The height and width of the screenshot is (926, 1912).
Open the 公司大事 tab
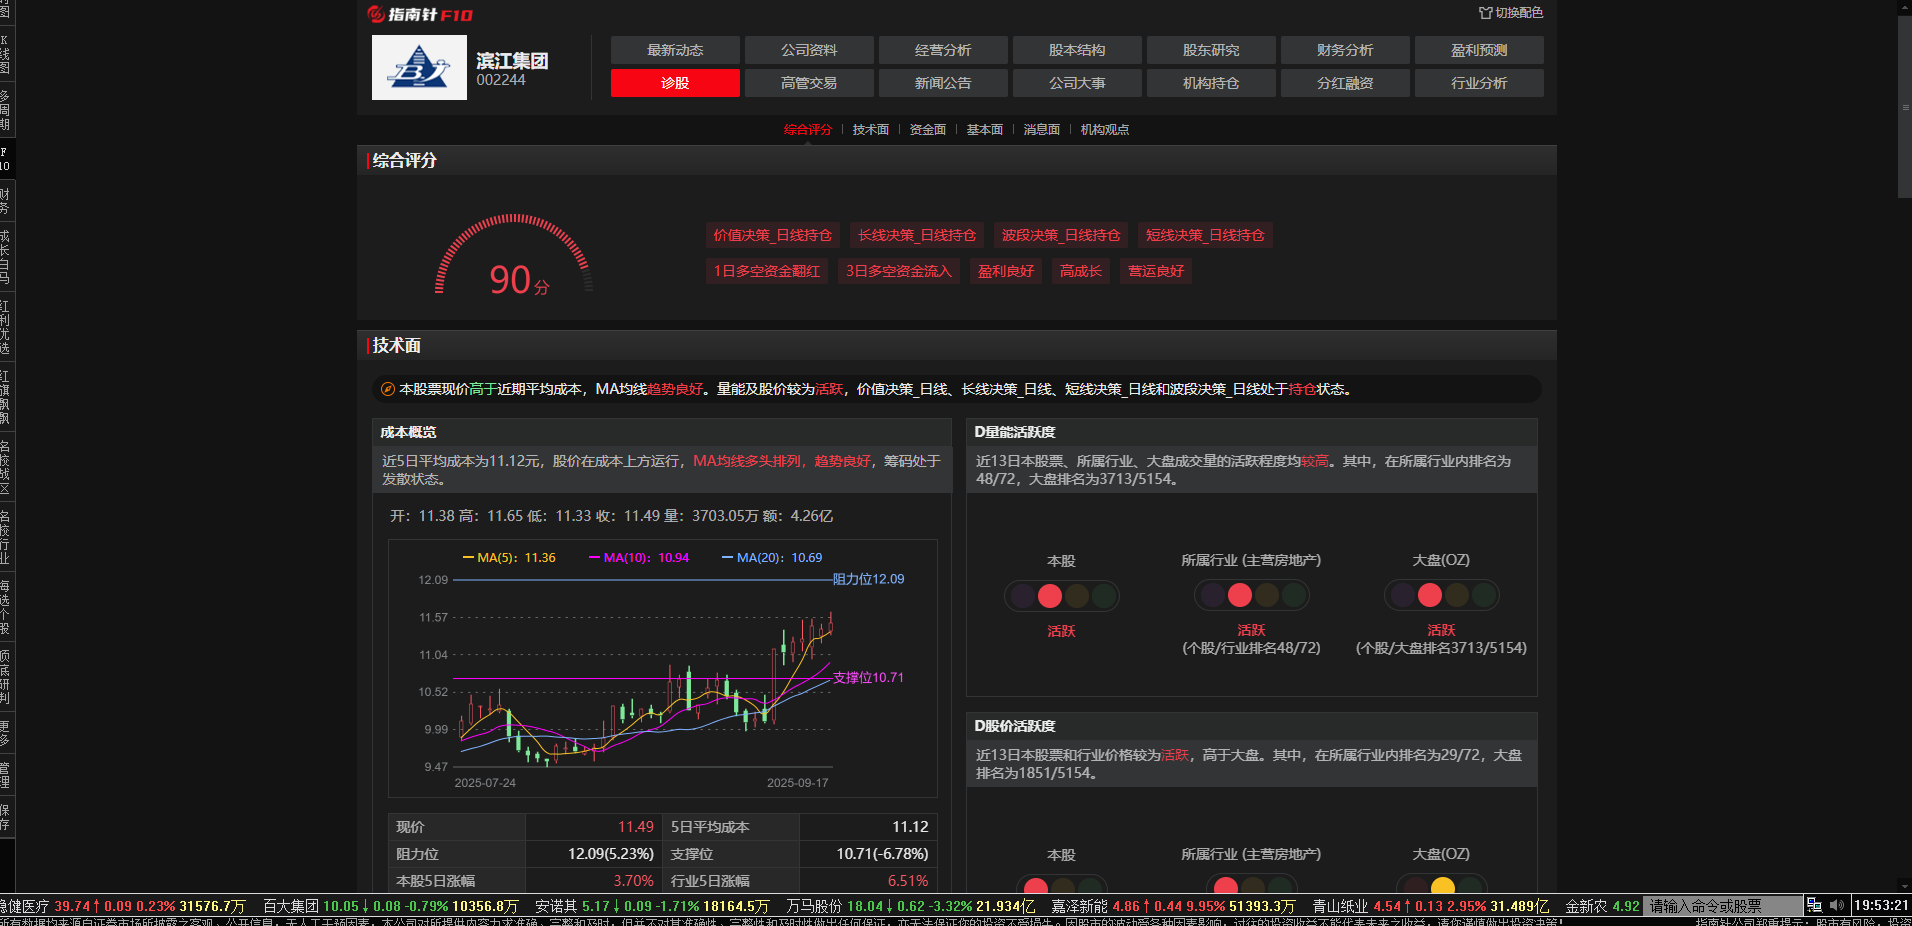tap(1077, 83)
